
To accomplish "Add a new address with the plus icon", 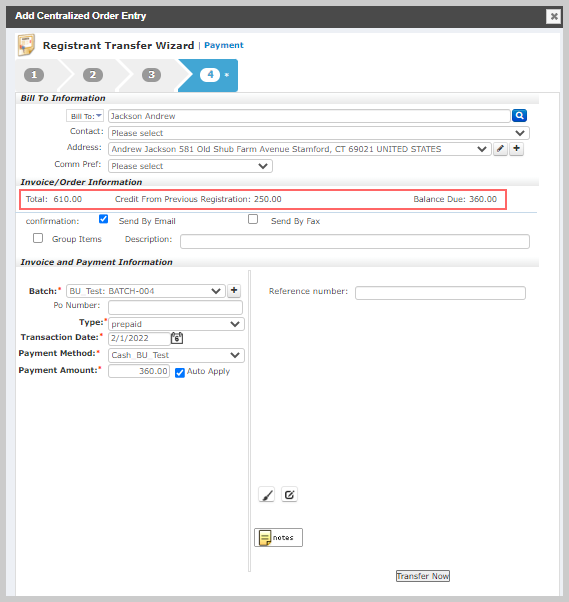I will point(516,149).
